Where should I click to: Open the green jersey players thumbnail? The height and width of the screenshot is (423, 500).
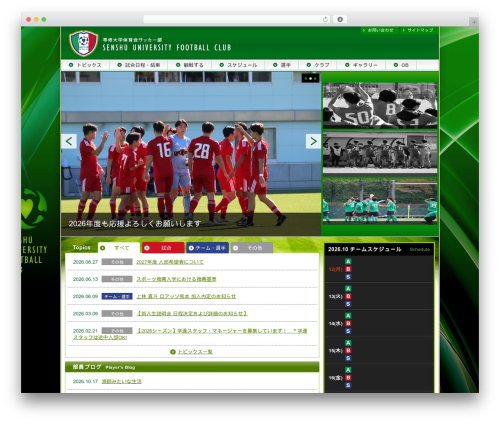point(380,201)
